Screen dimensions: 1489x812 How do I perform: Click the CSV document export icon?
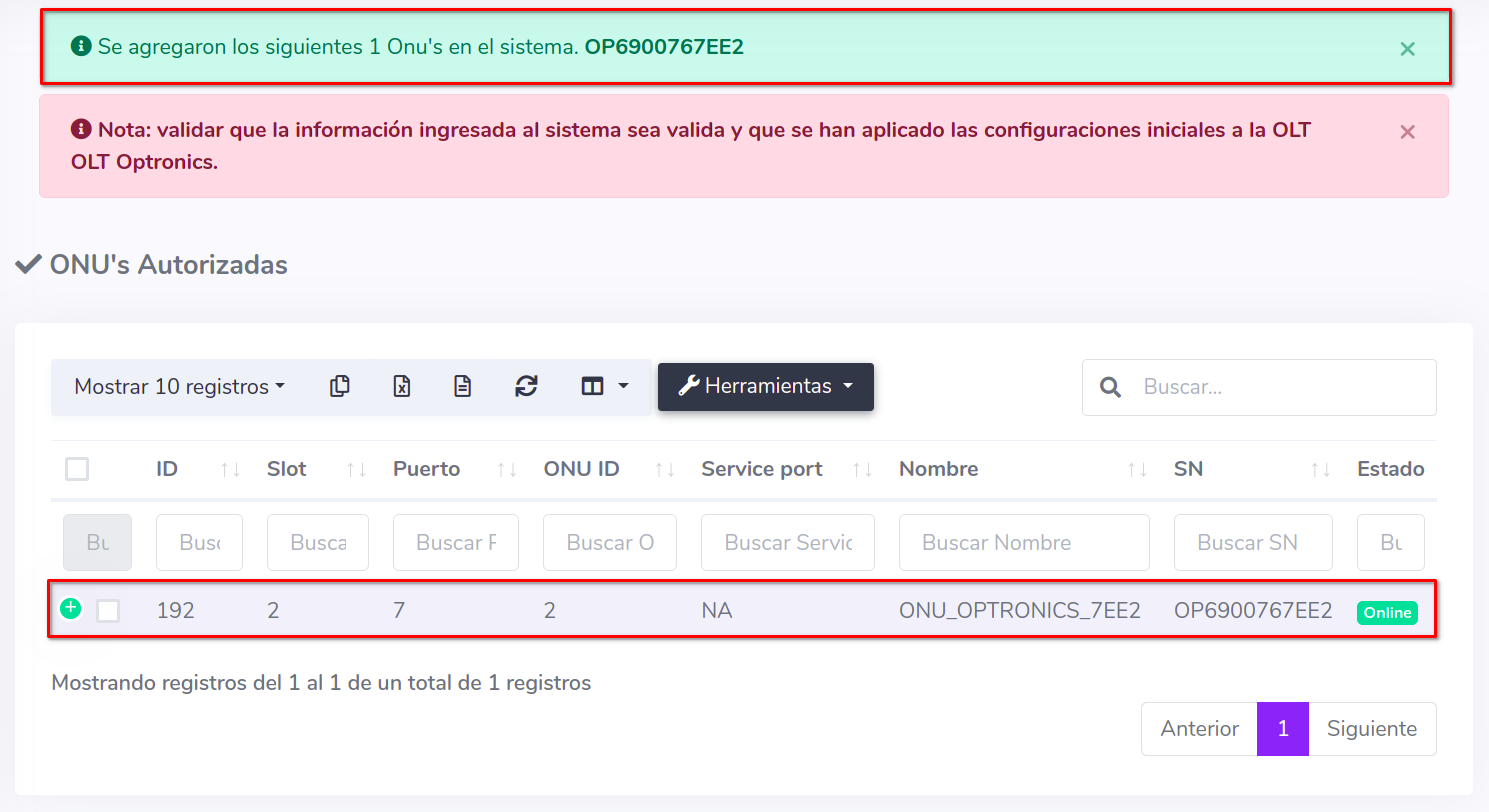[462, 386]
